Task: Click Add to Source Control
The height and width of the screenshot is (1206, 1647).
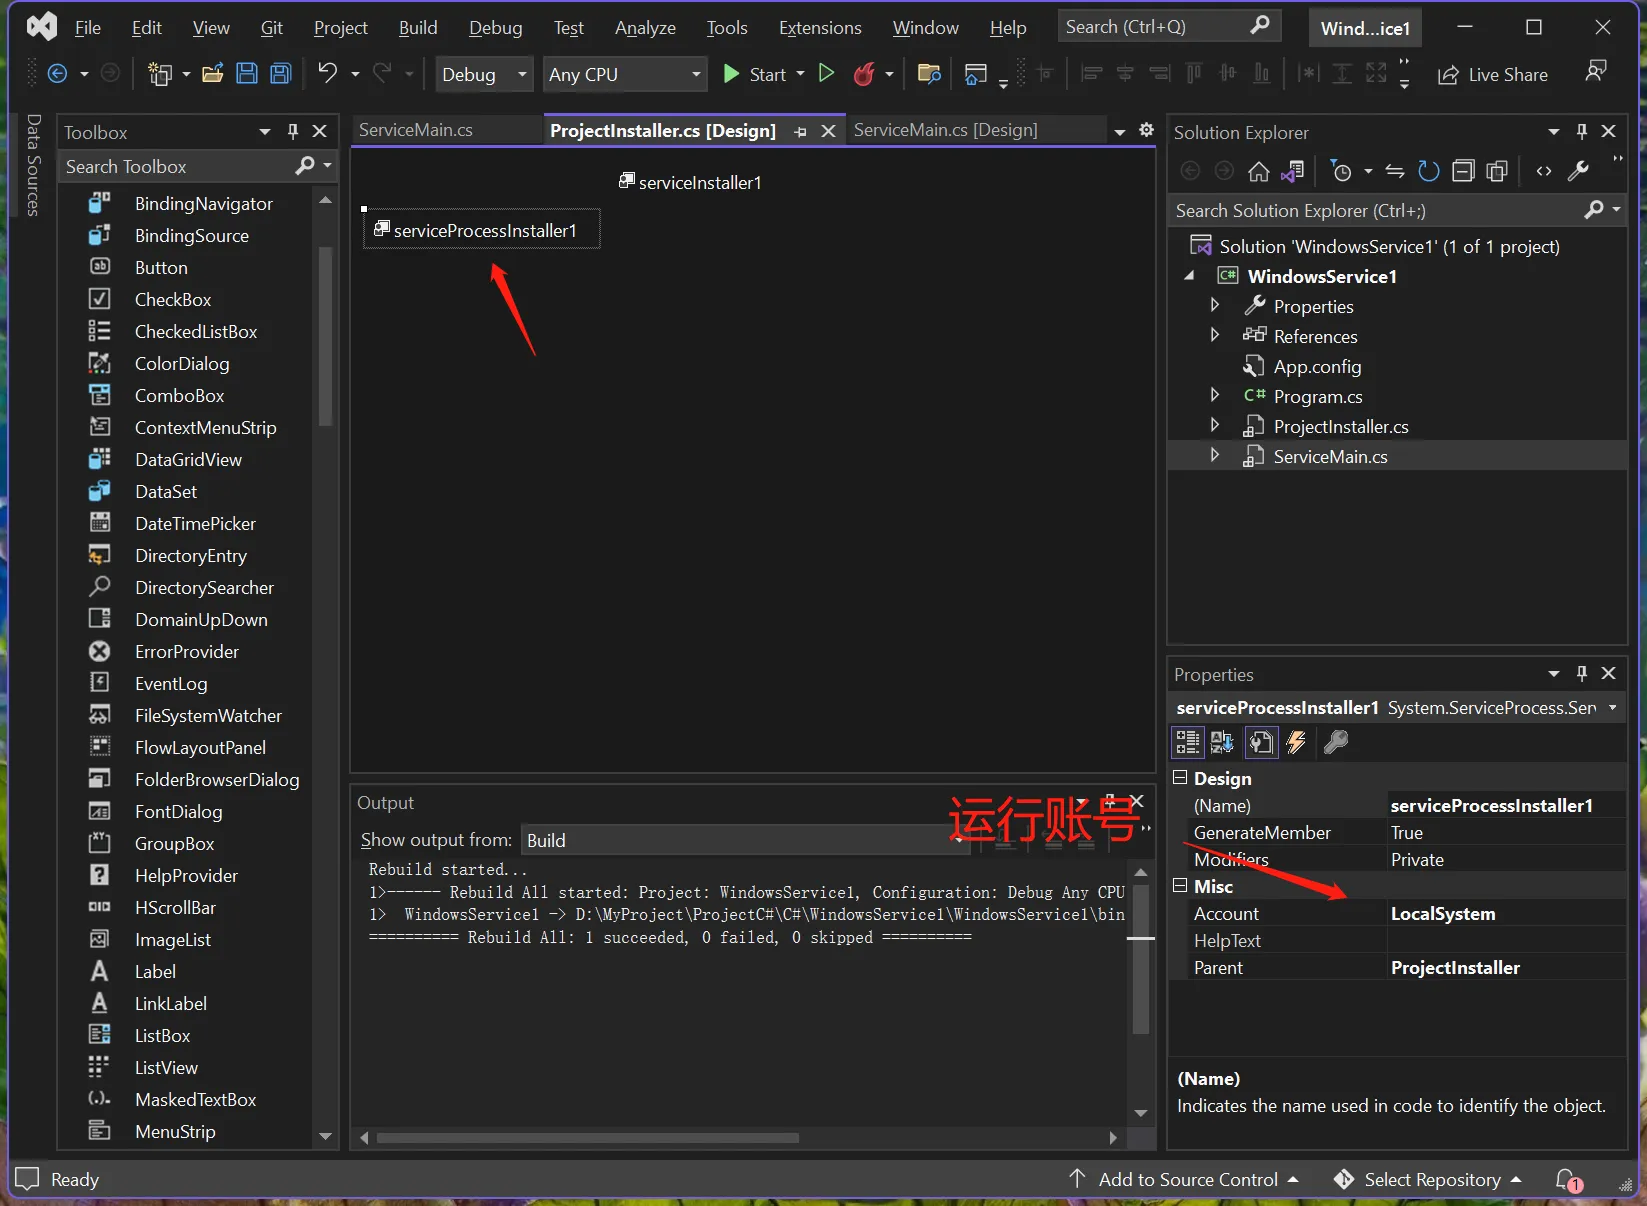Action: click(x=1184, y=1180)
